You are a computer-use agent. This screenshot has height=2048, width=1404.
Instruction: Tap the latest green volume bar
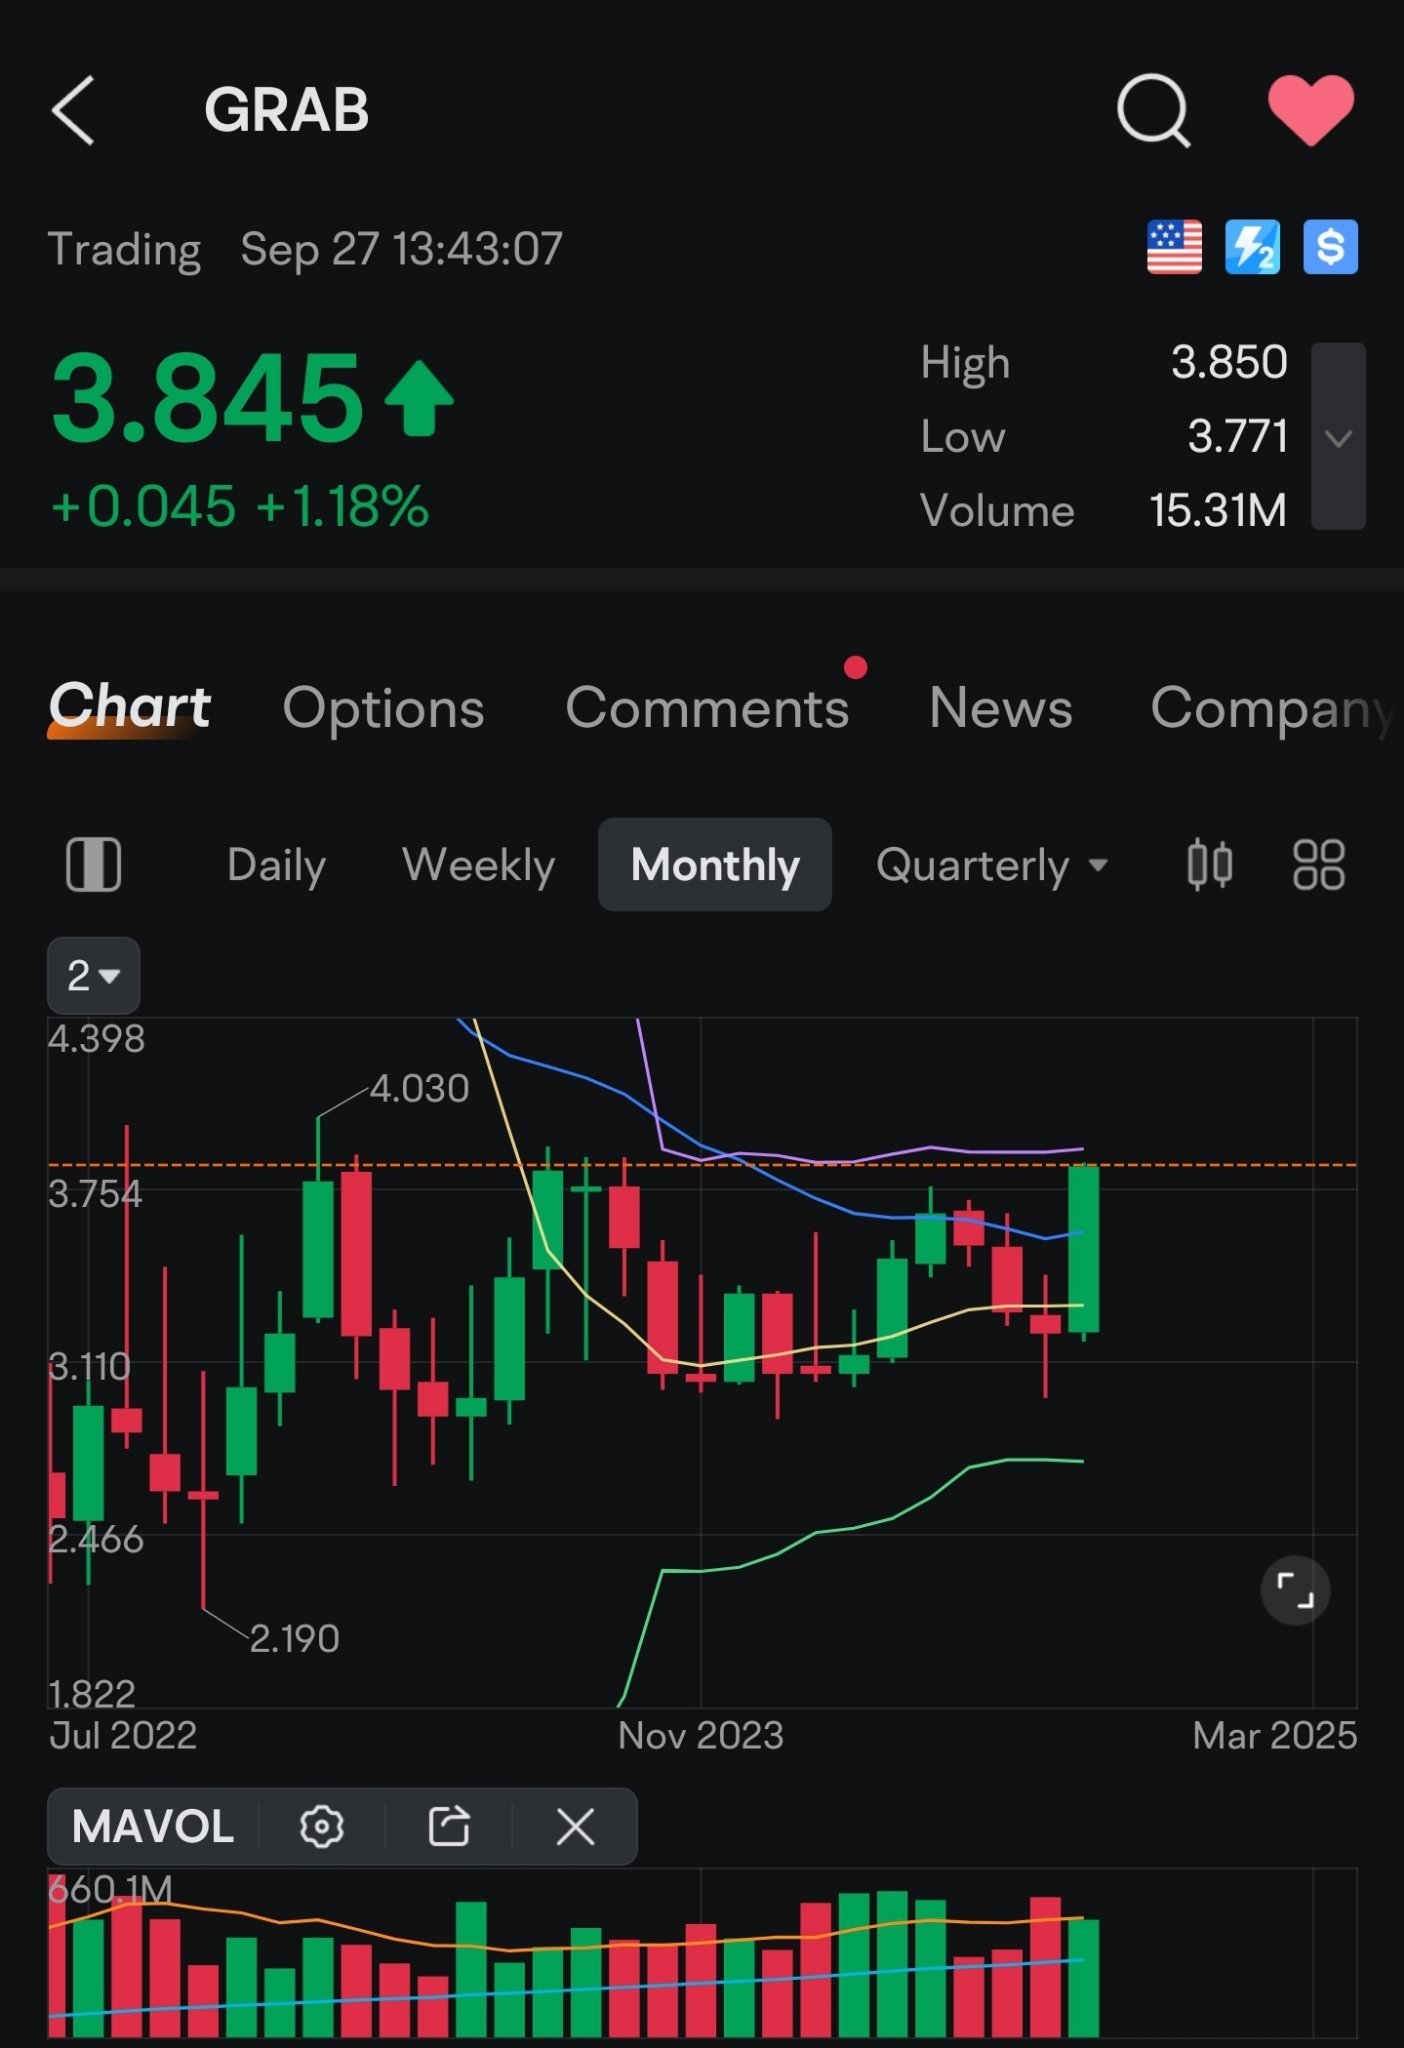[x=1084, y=1978]
